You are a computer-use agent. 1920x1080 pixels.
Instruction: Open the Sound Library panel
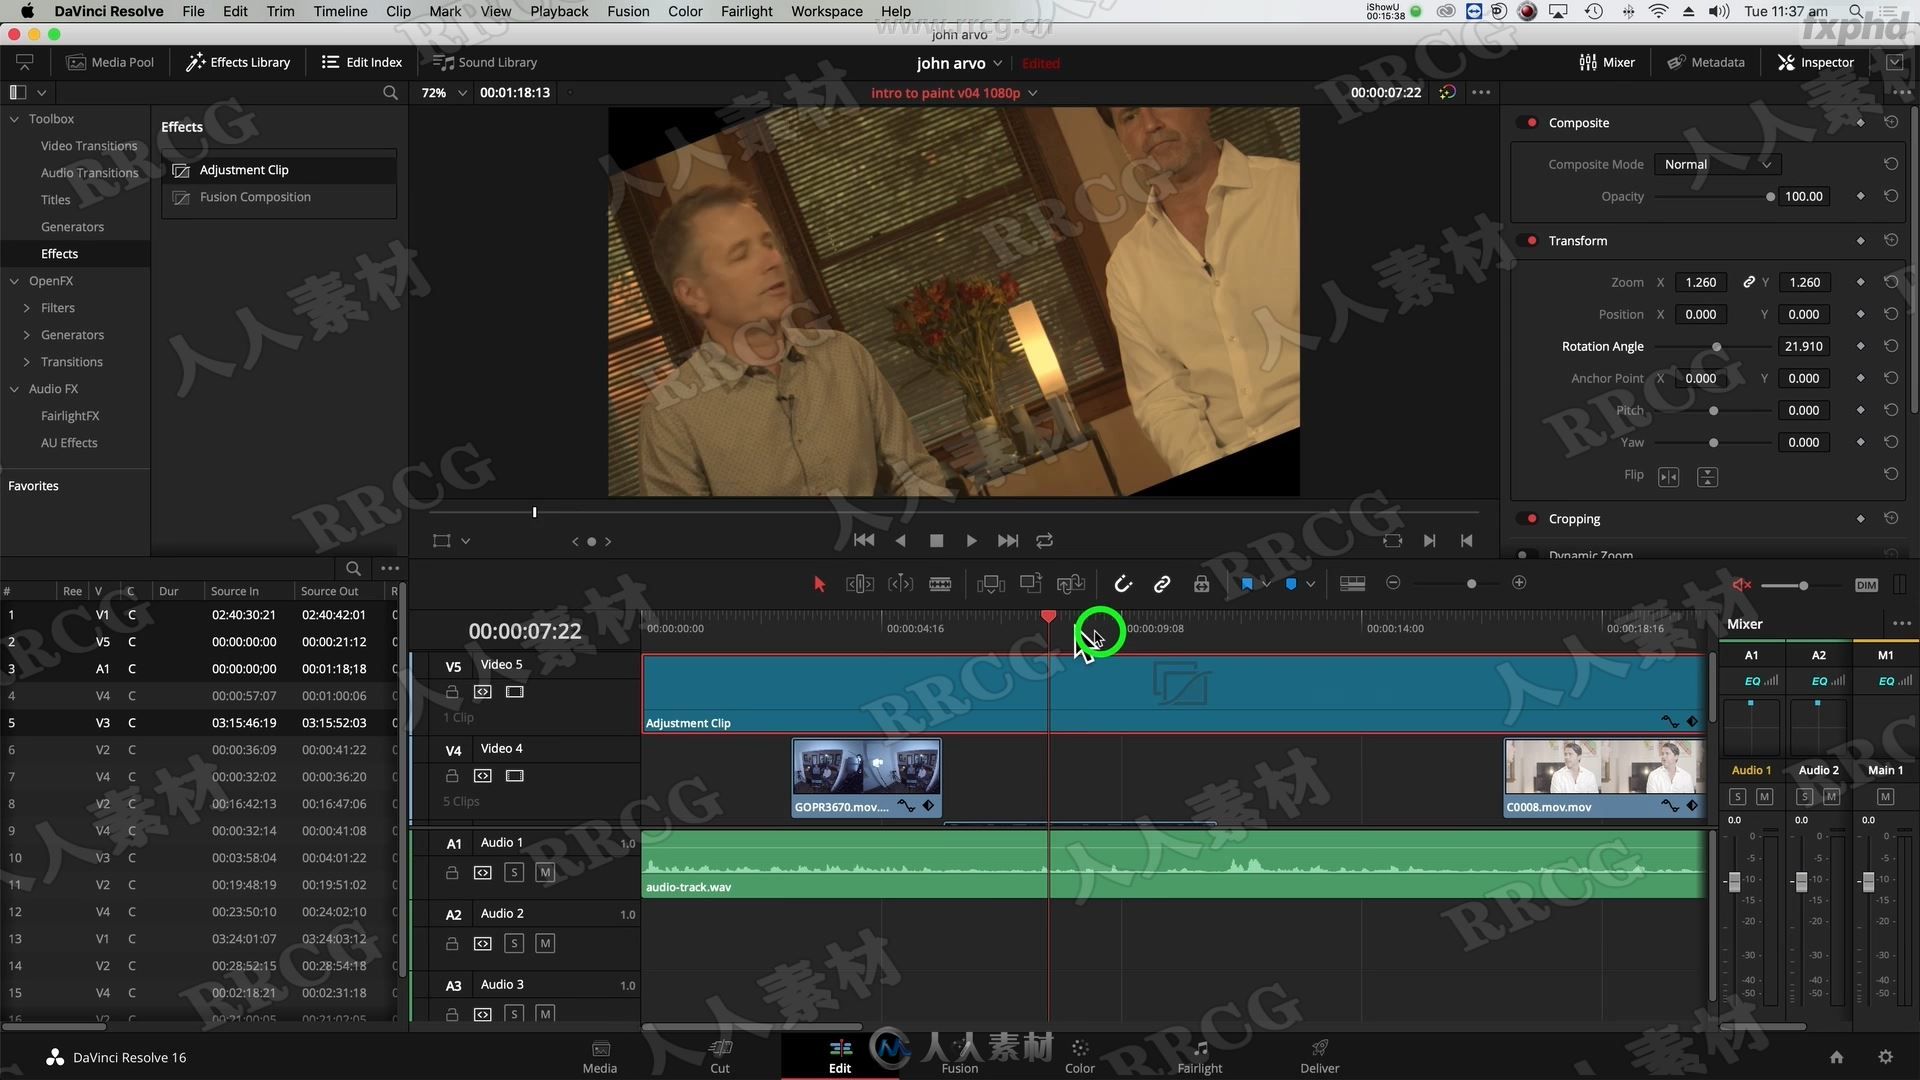[485, 62]
